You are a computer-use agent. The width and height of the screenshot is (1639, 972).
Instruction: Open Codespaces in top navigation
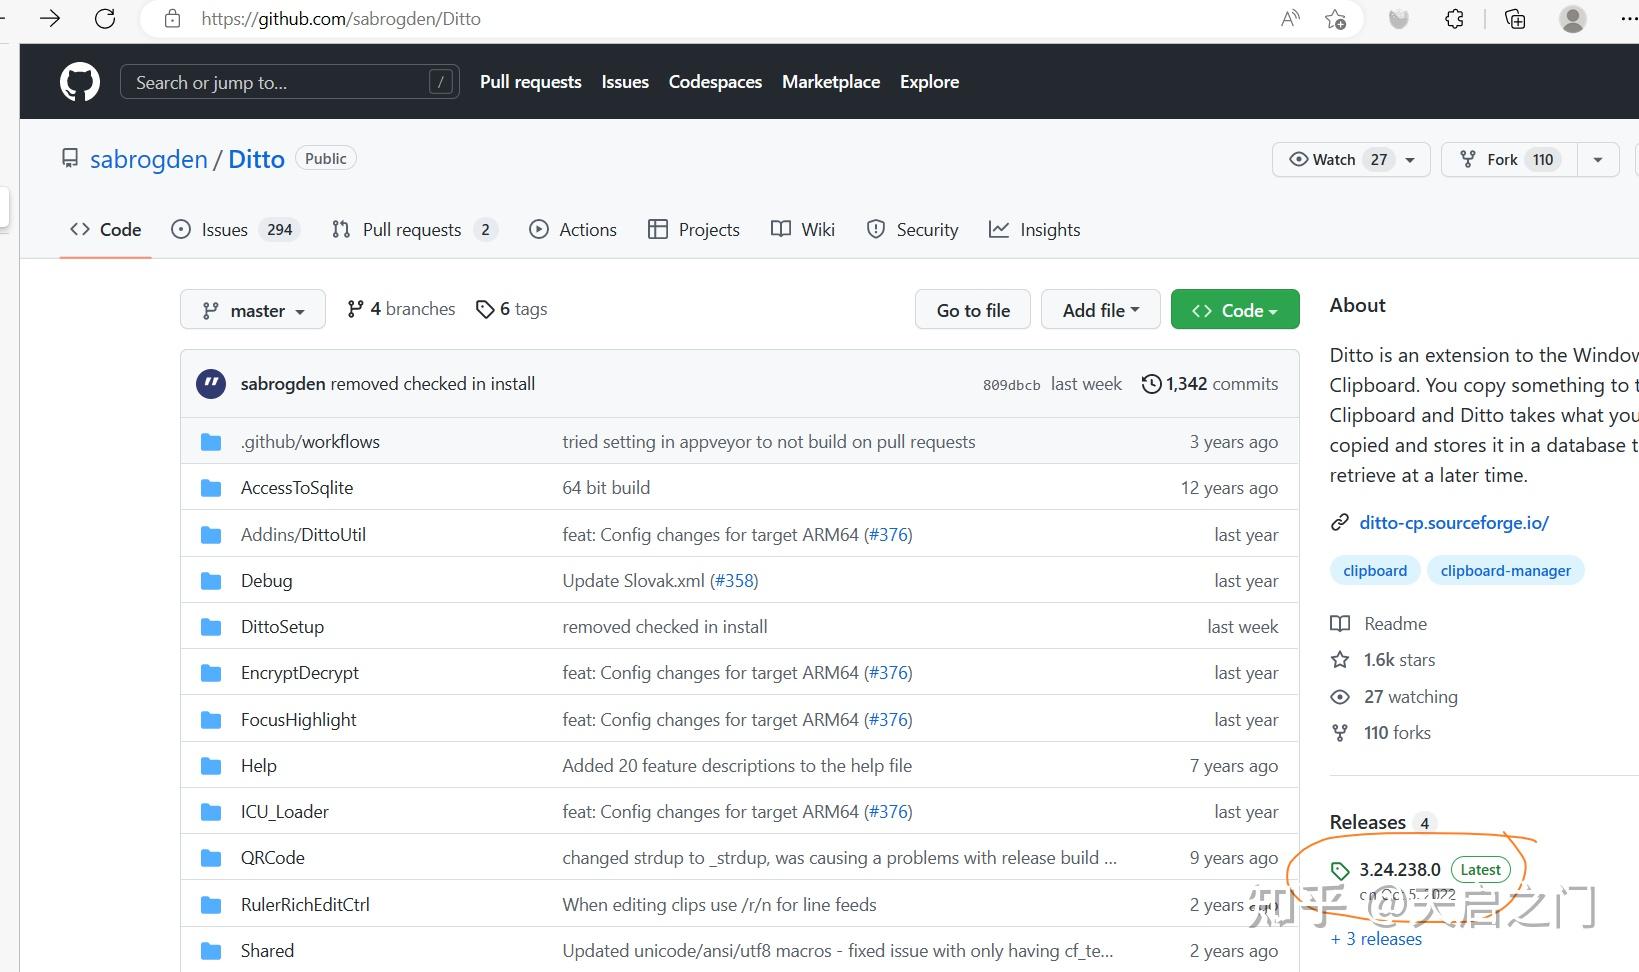click(715, 82)
